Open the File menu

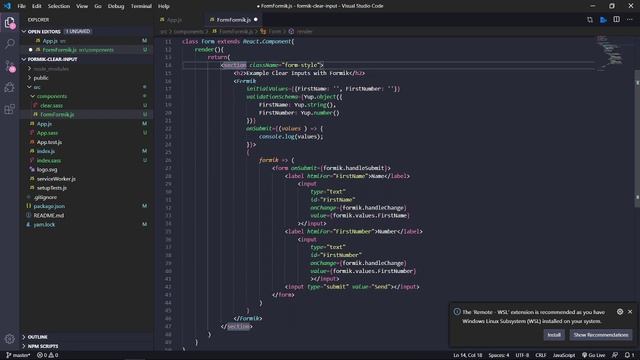point(22,6)
